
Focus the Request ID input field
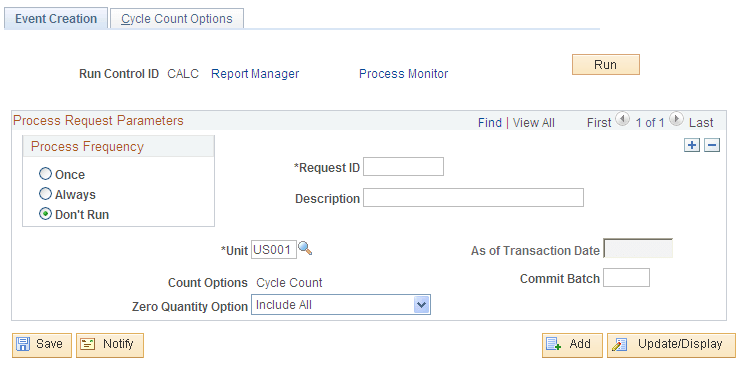(403, 167)
